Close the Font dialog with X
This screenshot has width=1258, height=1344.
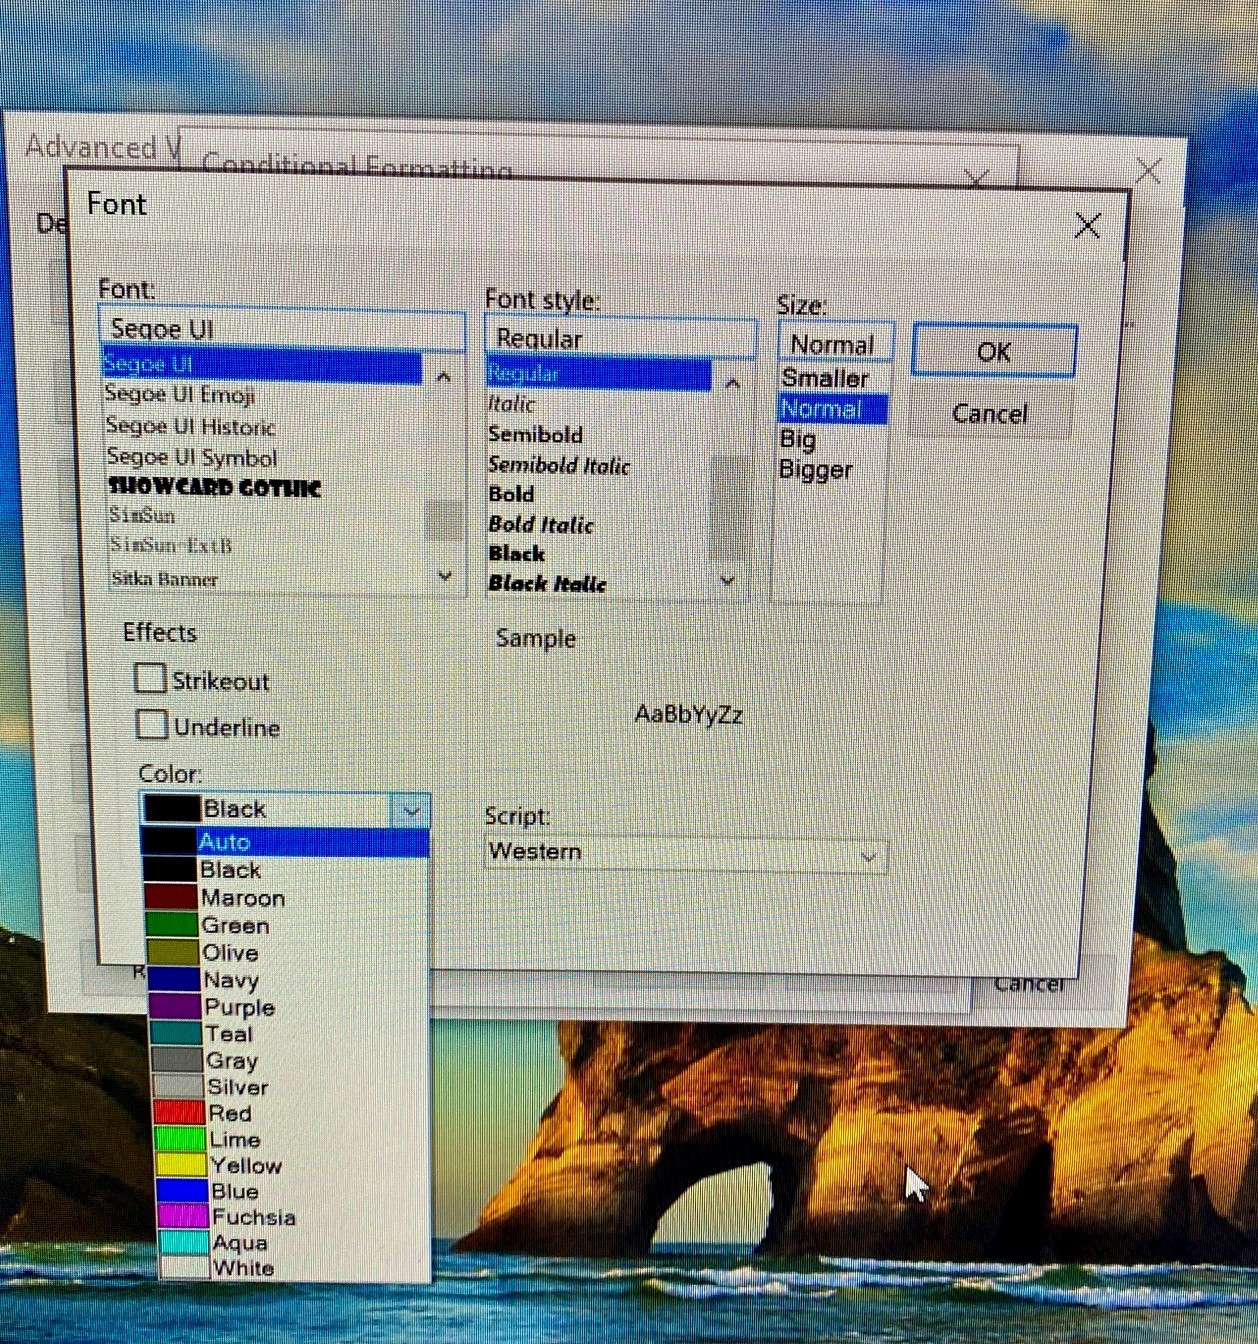click(1087, 225)
